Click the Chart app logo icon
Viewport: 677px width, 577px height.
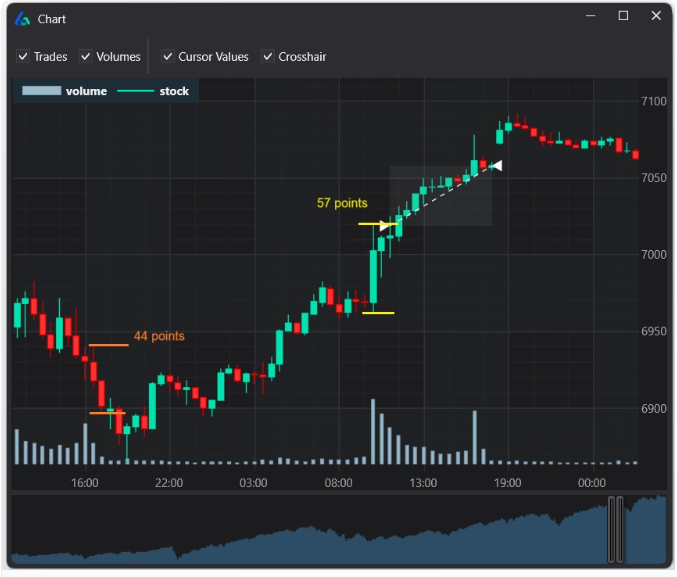click(22, 19)
